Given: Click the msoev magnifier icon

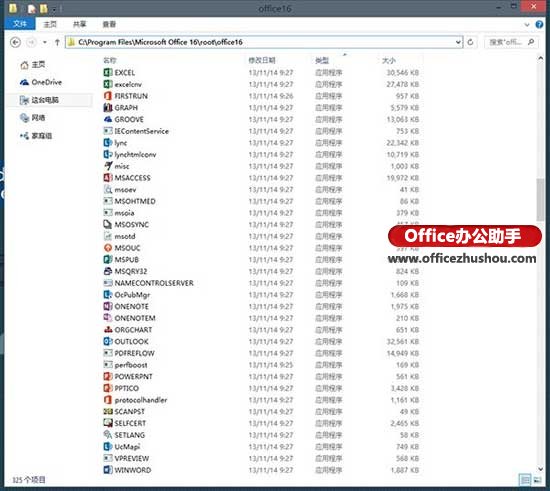Looking at the screenshot, I should 108,189.
